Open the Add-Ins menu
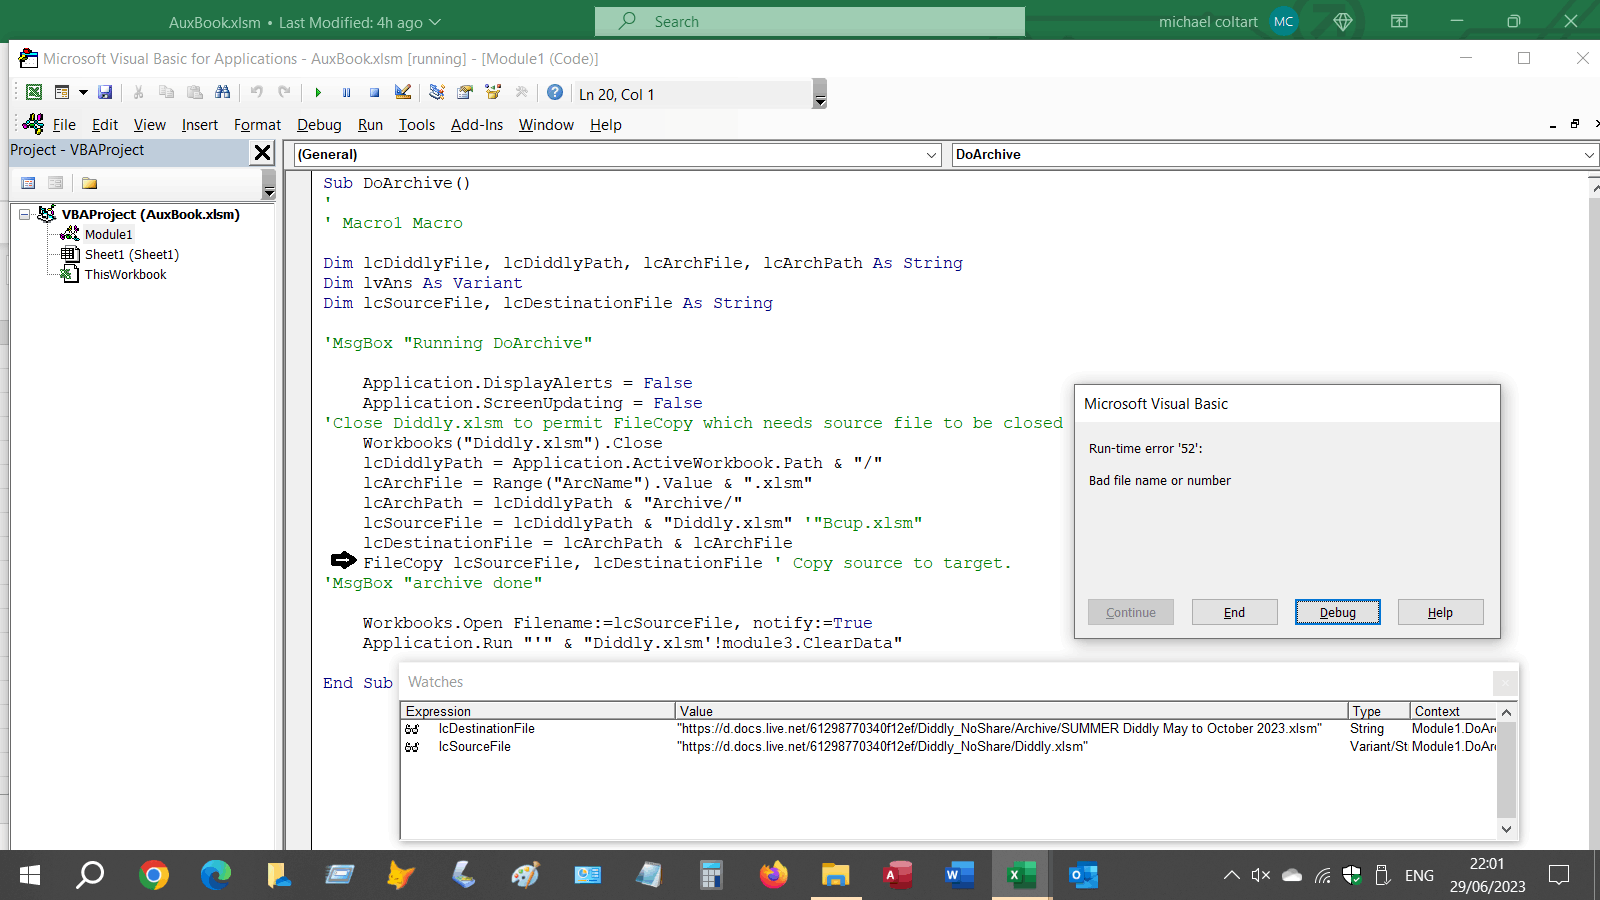Image resolution: width=1600 pixels, height=900 pixels. (x=477, y=124)
